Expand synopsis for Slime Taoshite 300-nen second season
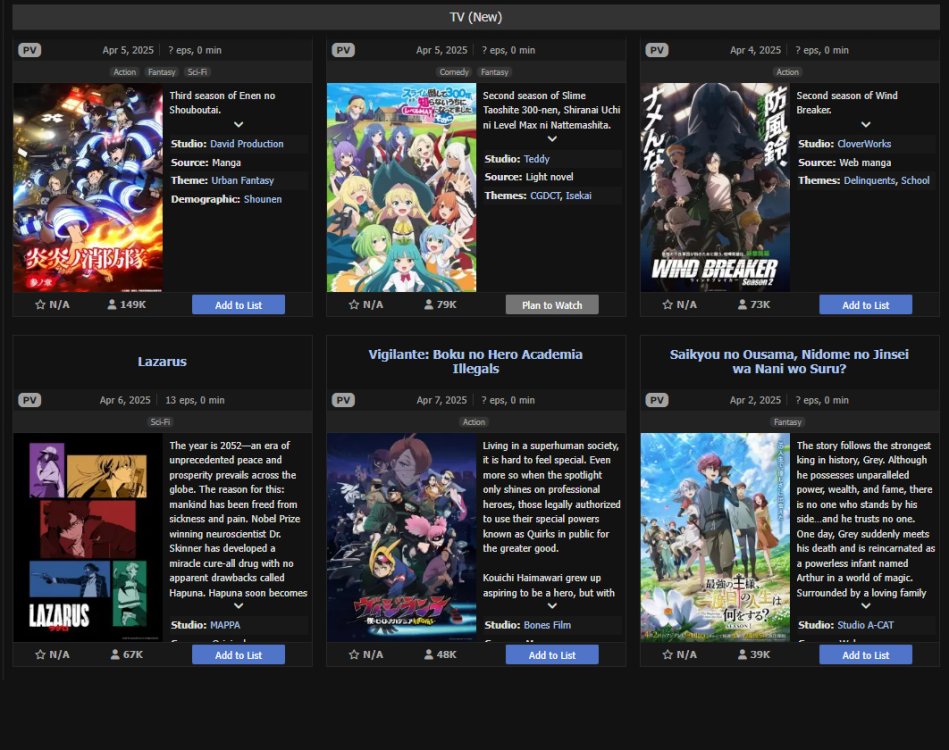 (552, 139)
